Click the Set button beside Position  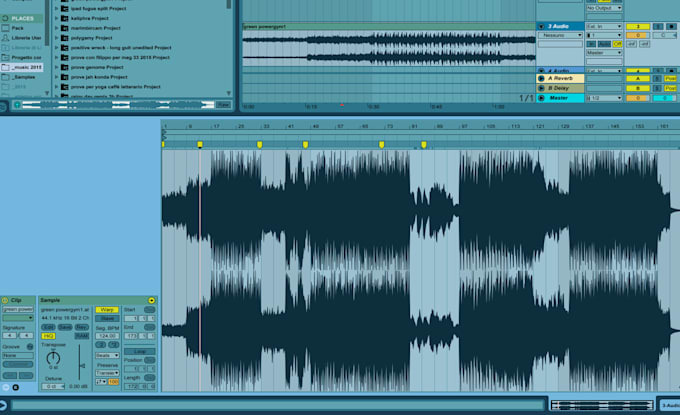click(x=150, y=360)
